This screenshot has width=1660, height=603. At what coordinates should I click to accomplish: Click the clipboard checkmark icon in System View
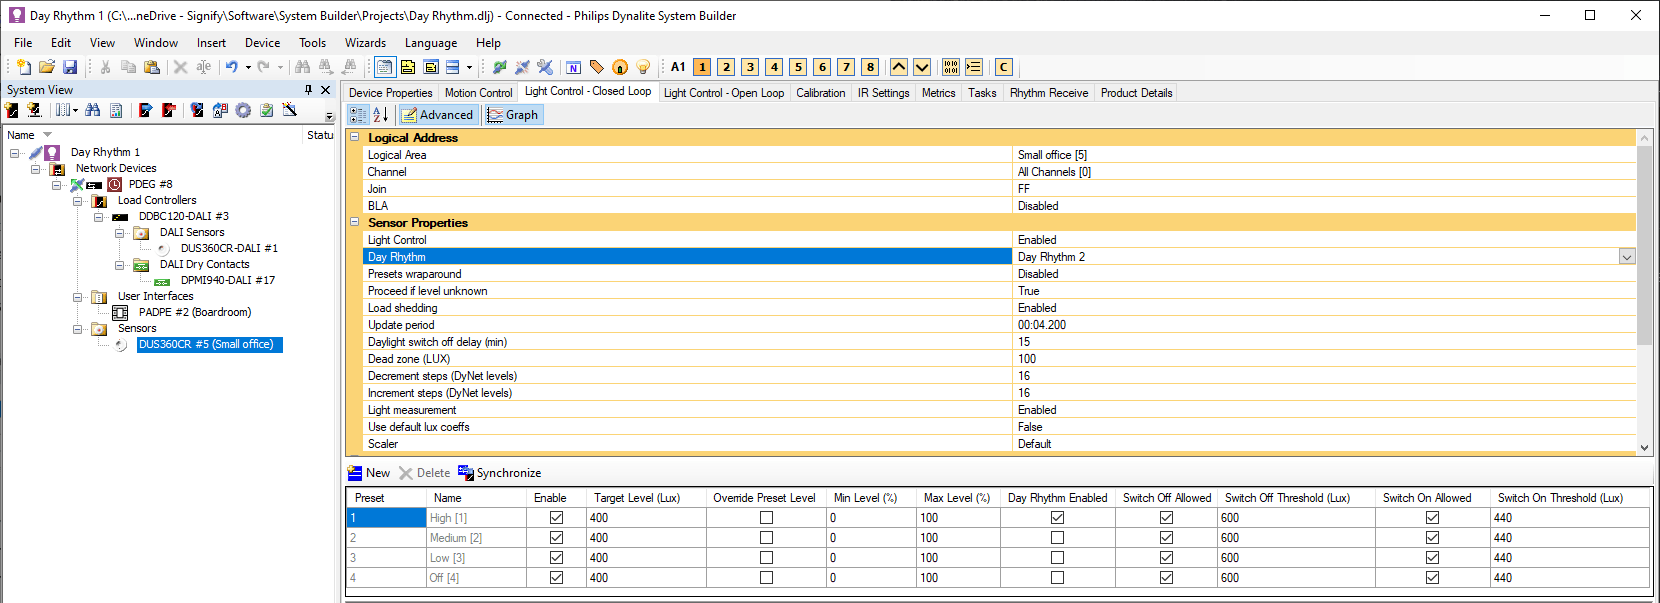click(x=266, y=110)
